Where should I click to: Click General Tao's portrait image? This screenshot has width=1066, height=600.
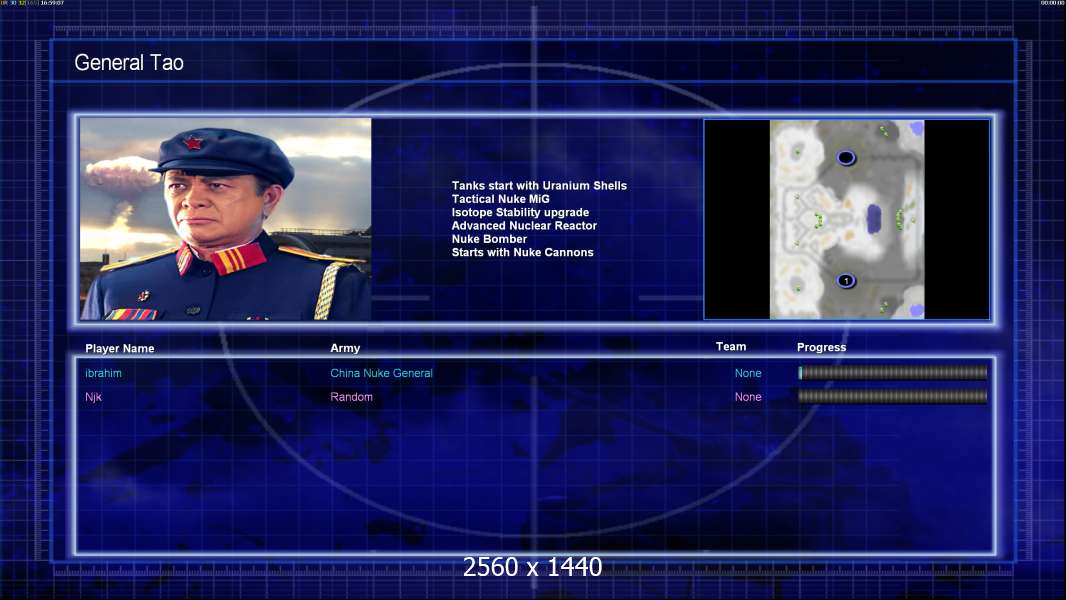226,219
